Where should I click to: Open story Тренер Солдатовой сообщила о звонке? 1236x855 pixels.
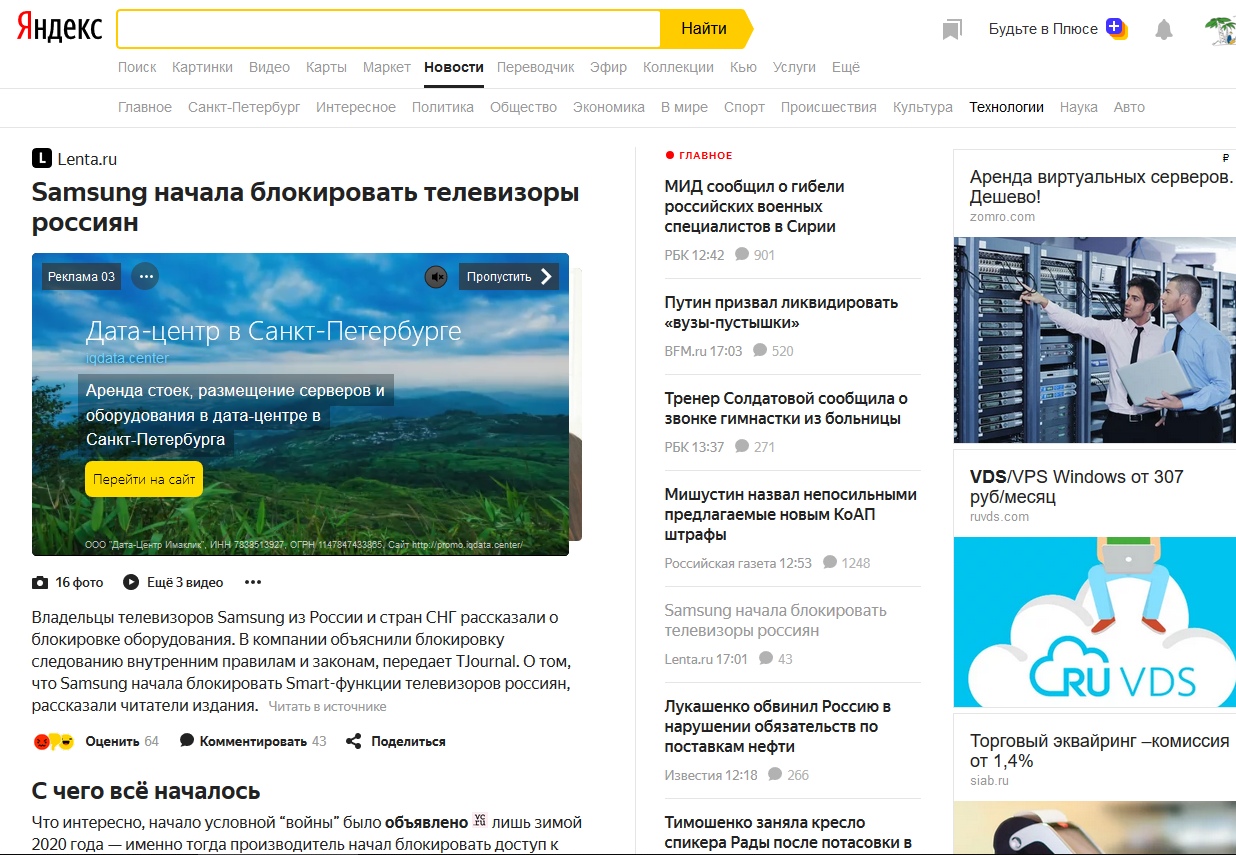[786, 408]
